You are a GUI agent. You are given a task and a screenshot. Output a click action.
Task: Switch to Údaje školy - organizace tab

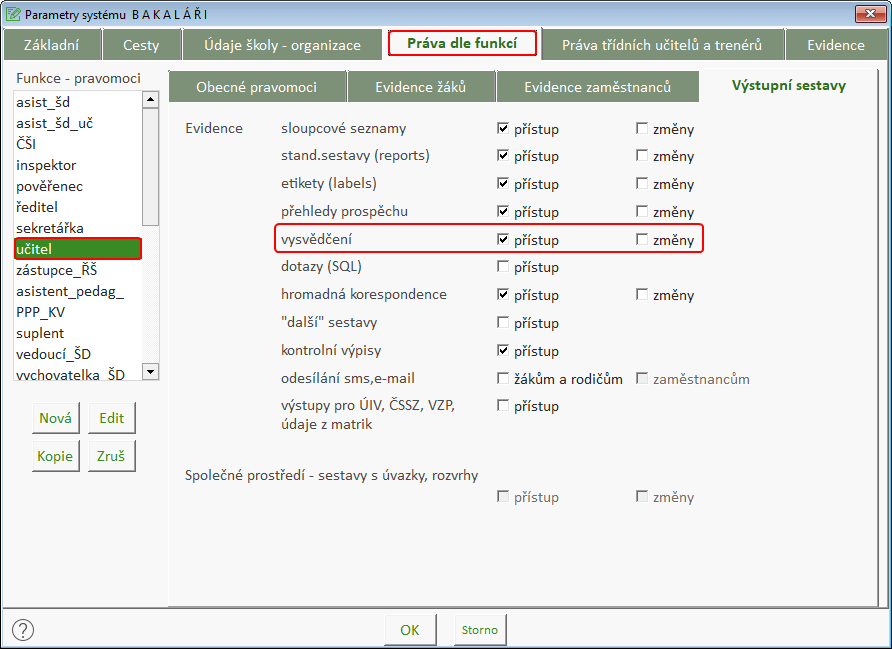point(282,45)
